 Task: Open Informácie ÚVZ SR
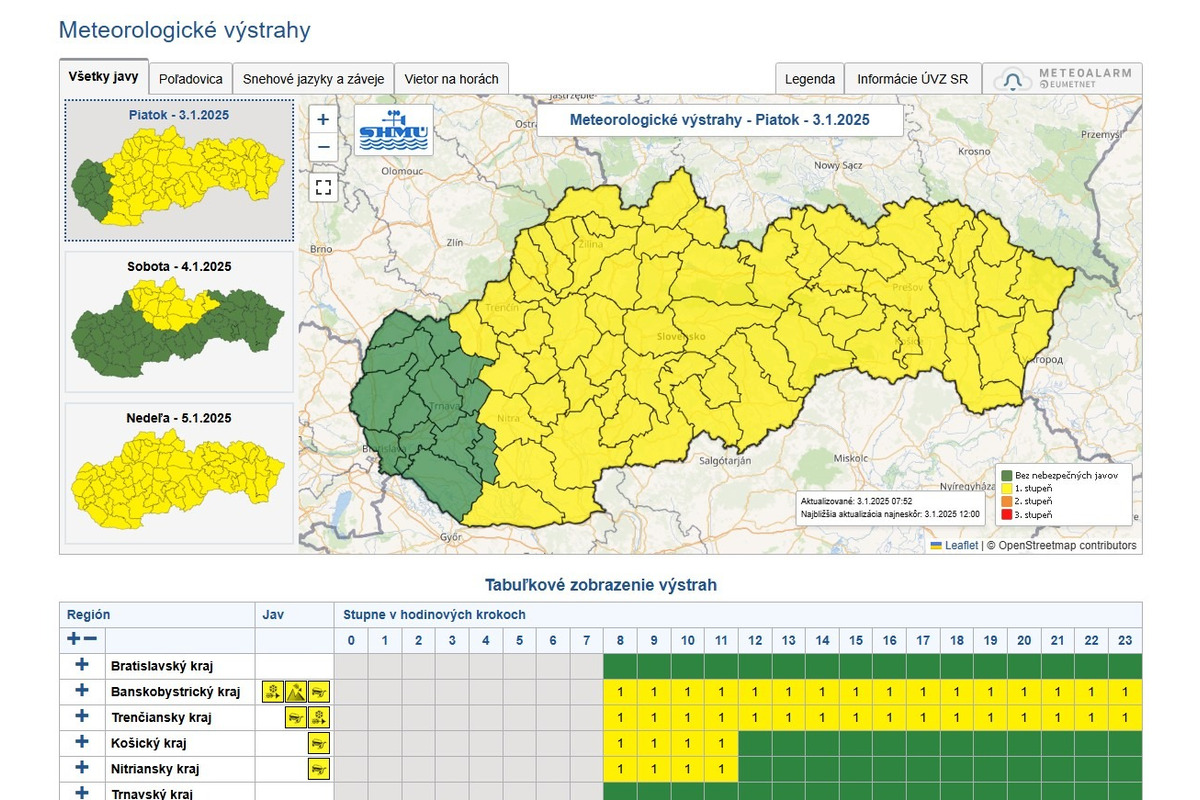[x=912, y=79]
